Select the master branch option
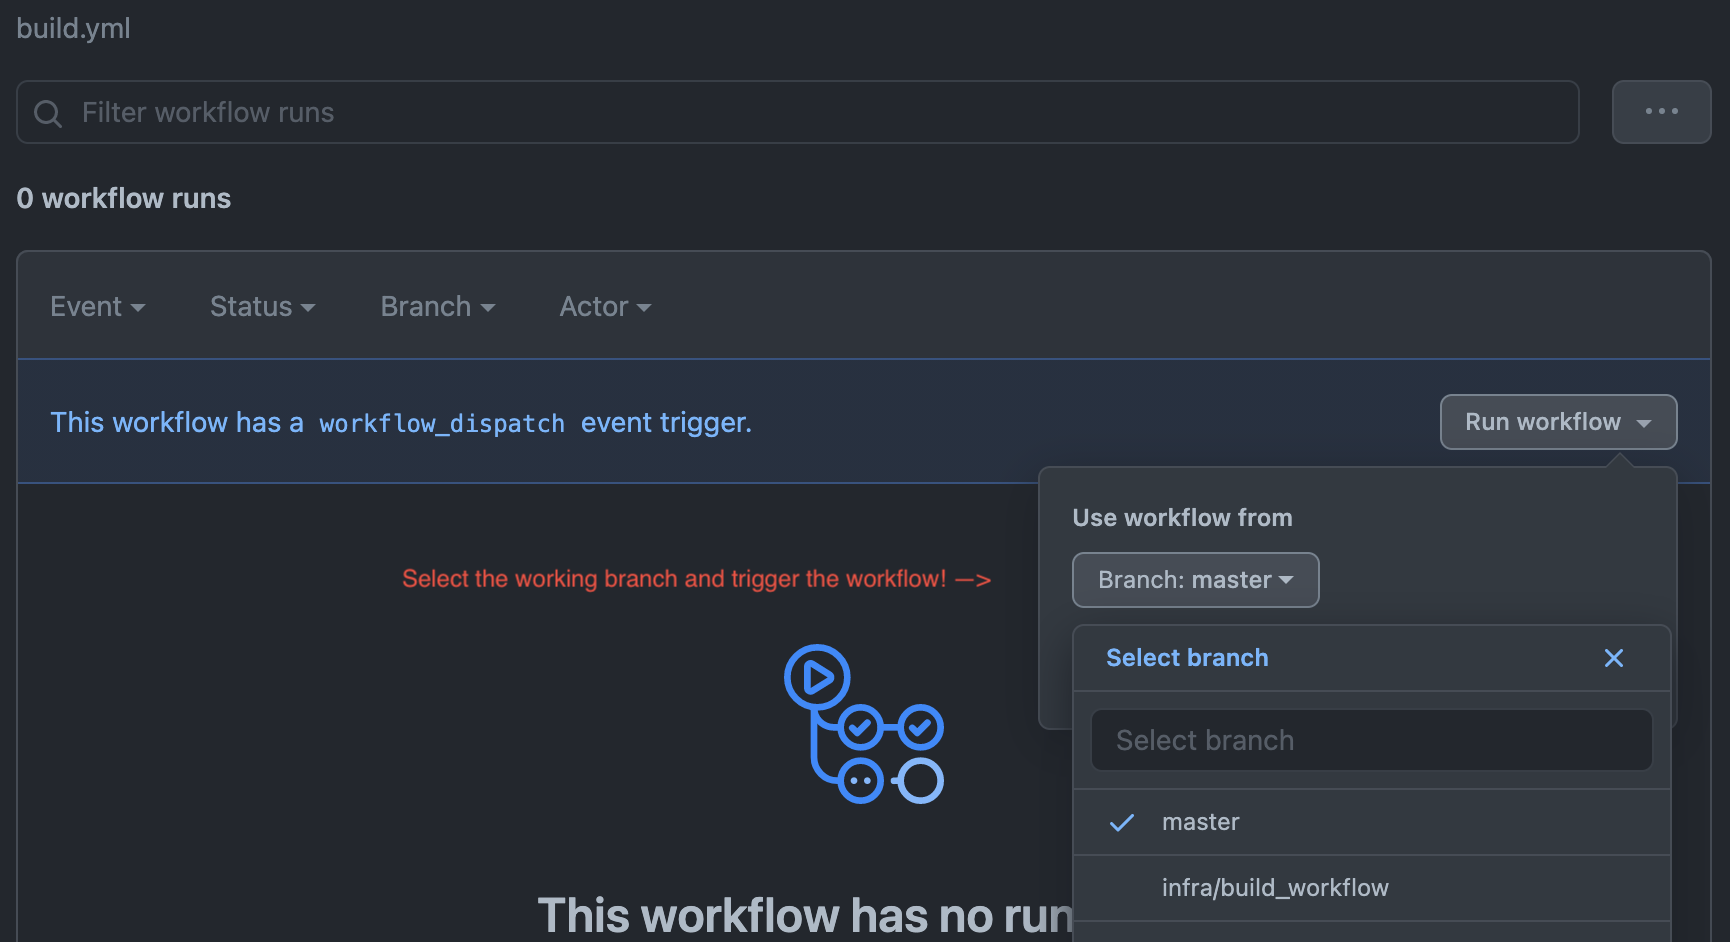The height and width of the screenshot is (942, 1730). click(1200, 822)
